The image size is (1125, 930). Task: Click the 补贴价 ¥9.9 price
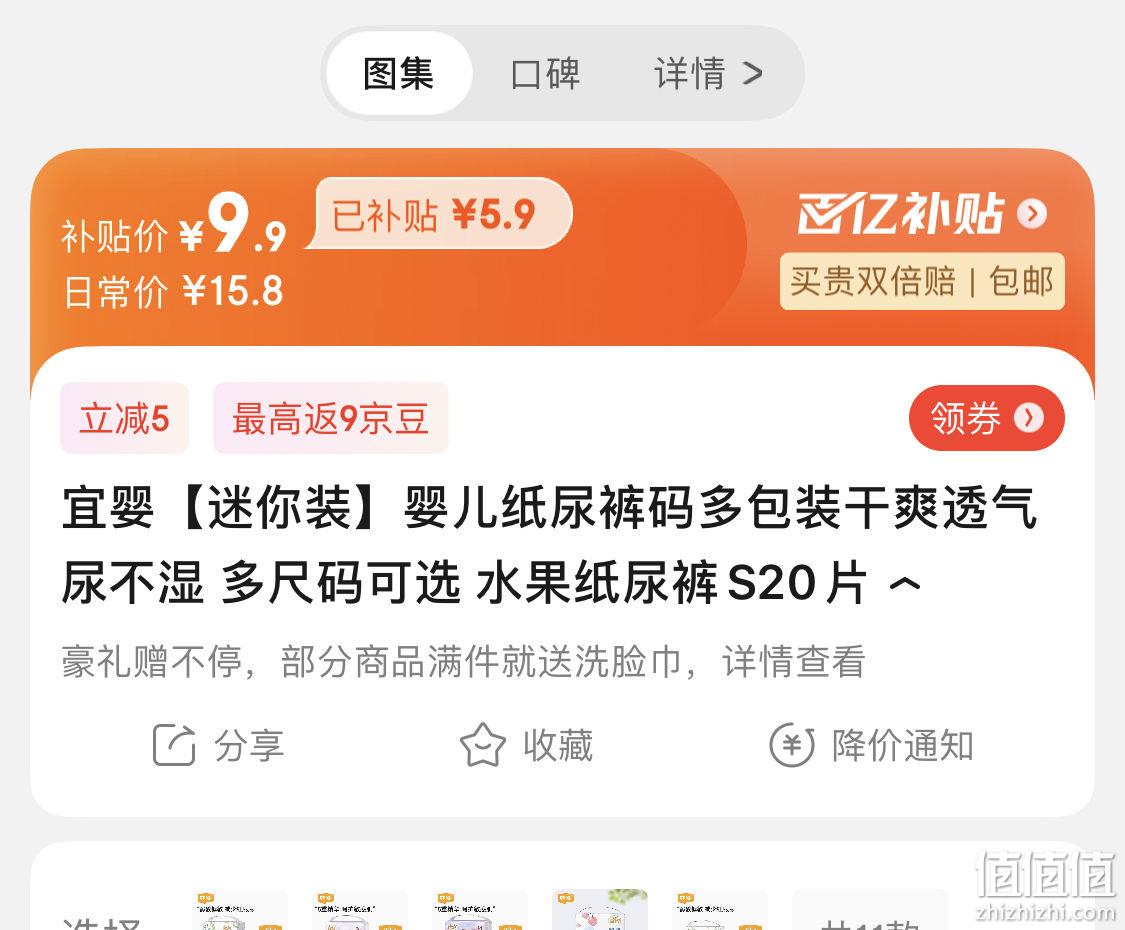tap(174, 225)
